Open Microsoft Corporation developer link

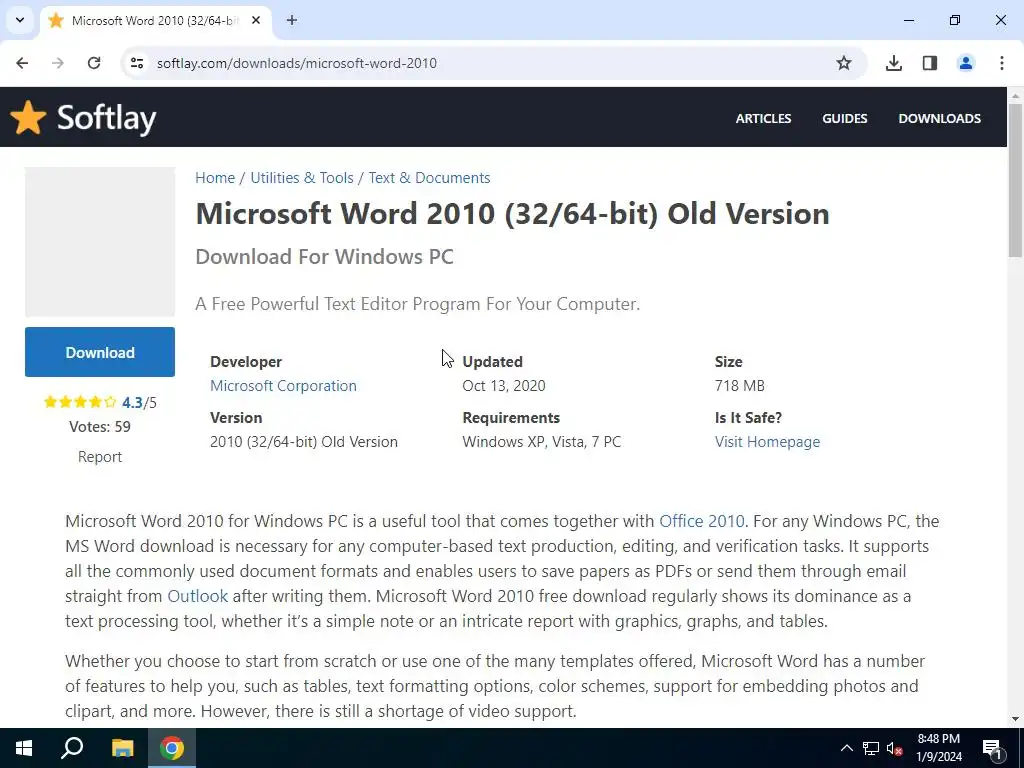click(x=283, y=385)
